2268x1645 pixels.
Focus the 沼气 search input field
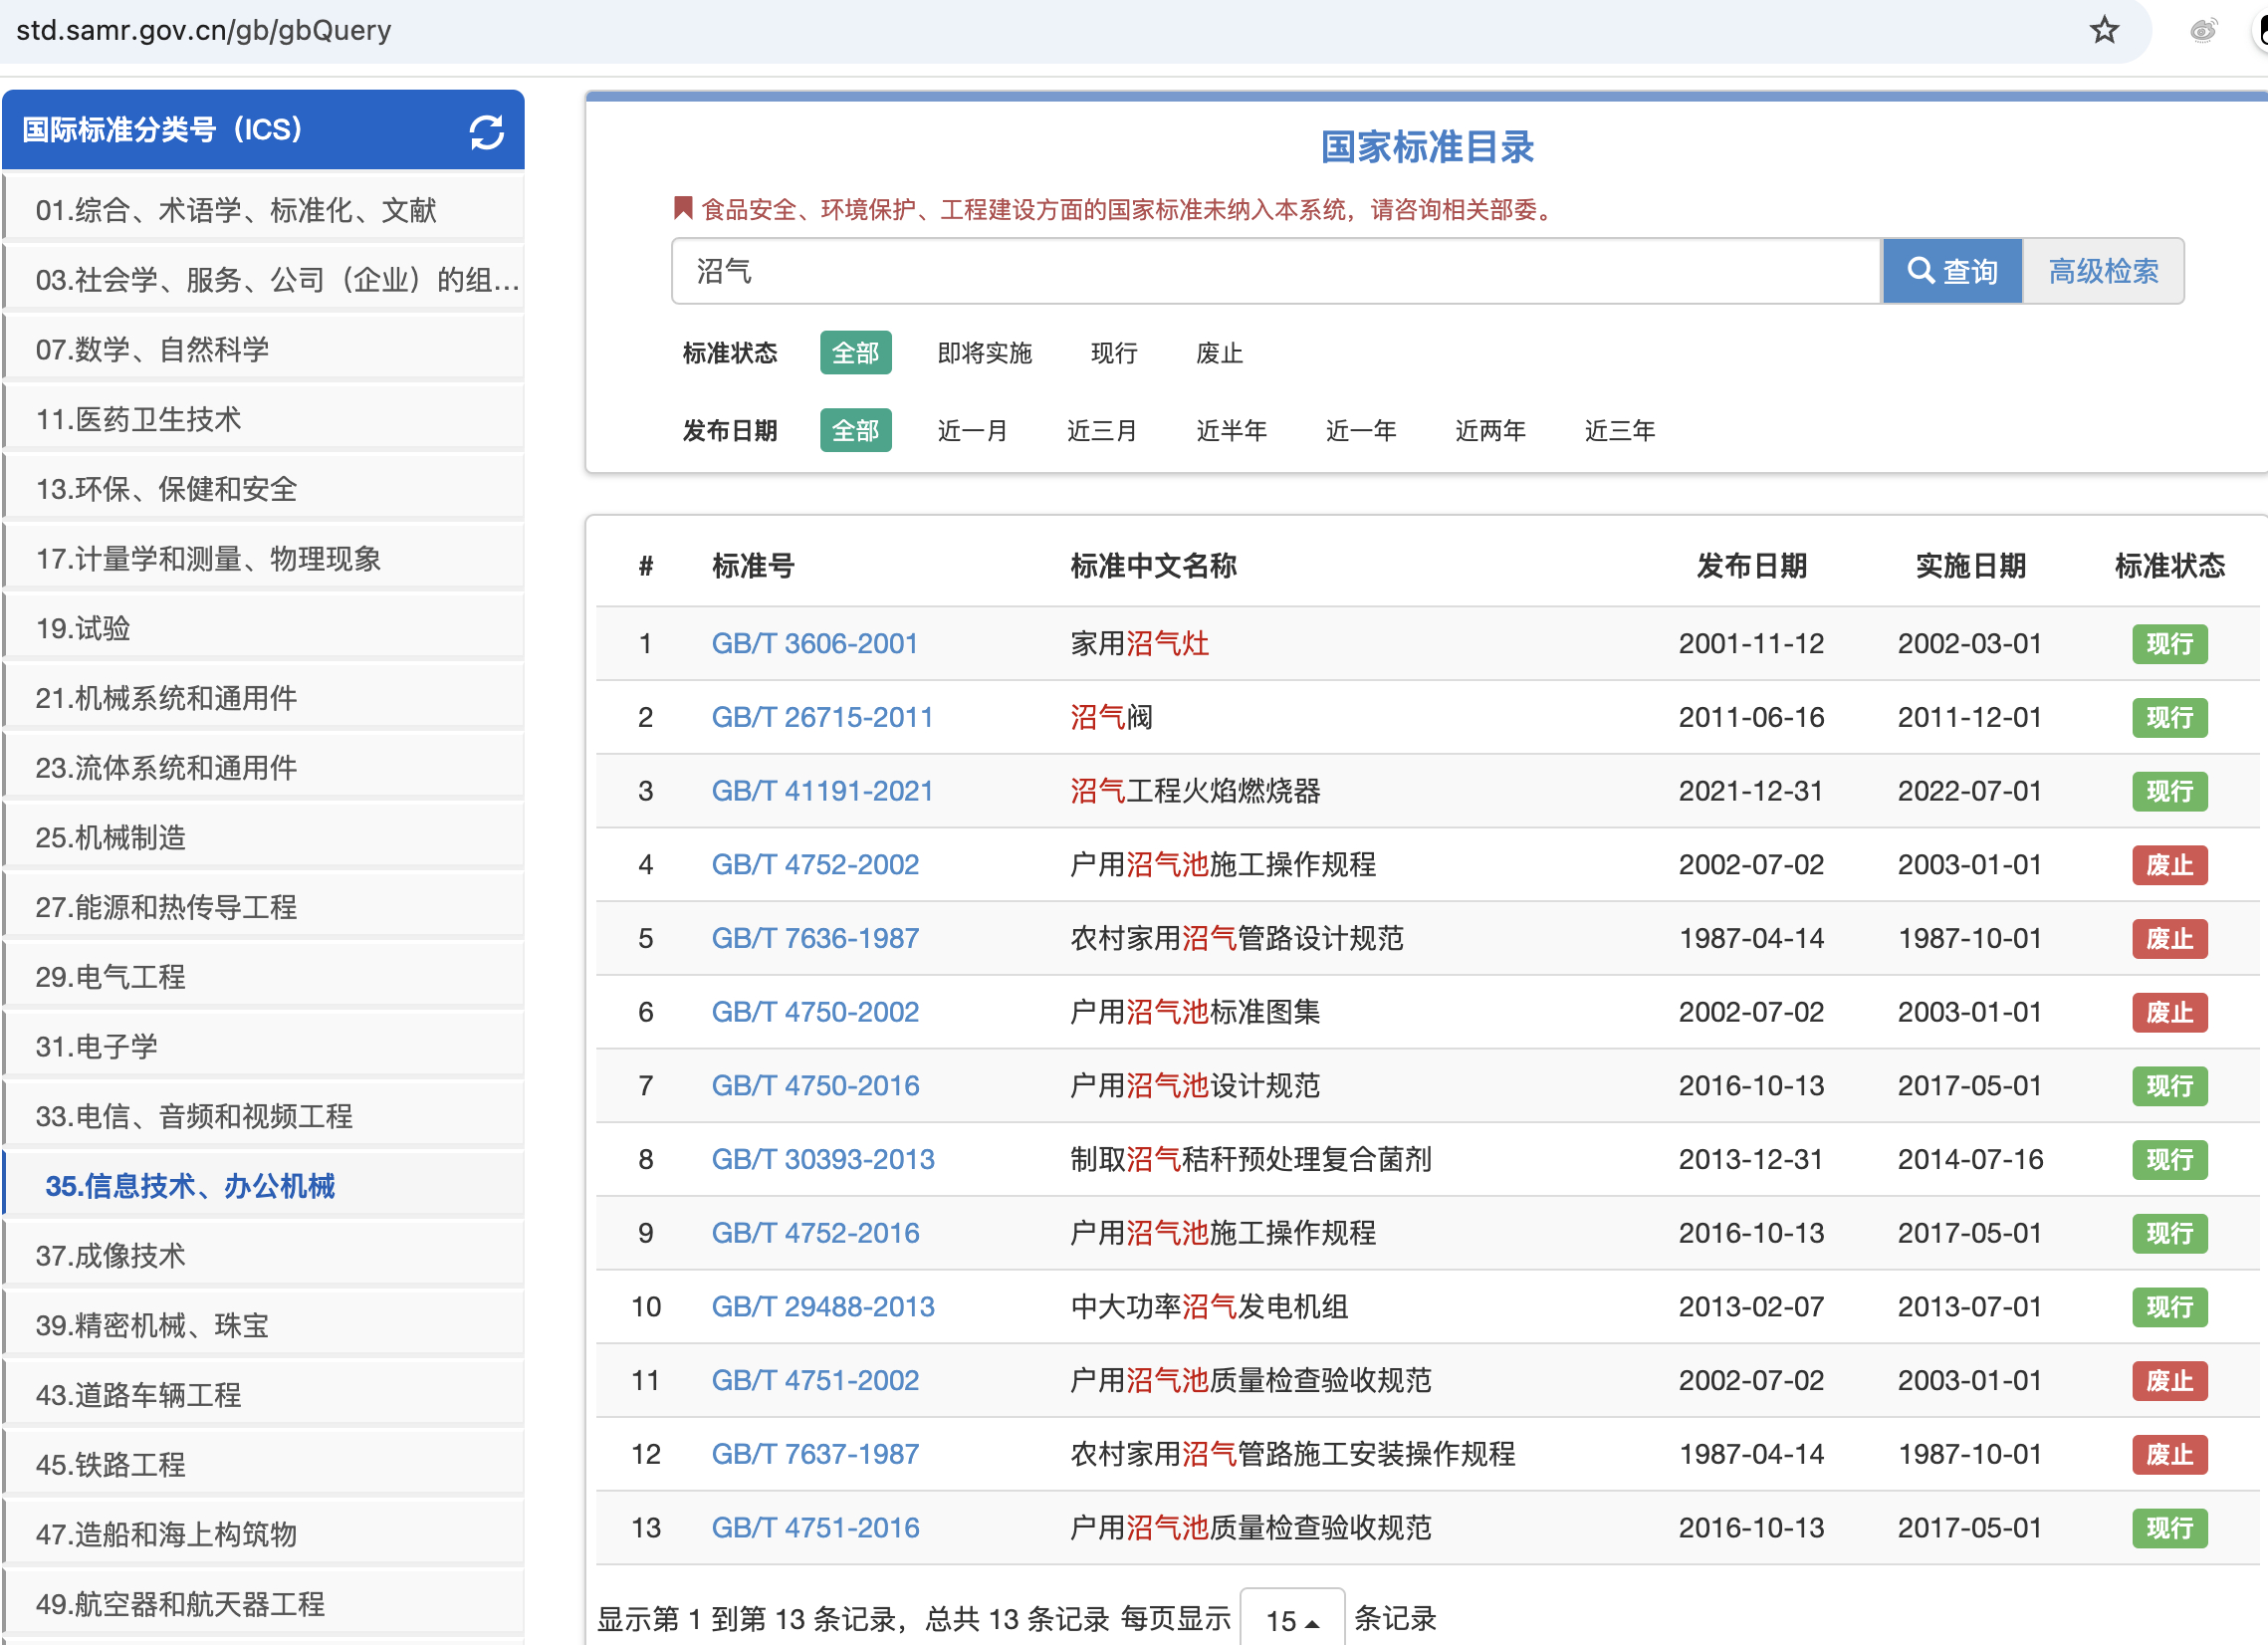[1276, 271]
